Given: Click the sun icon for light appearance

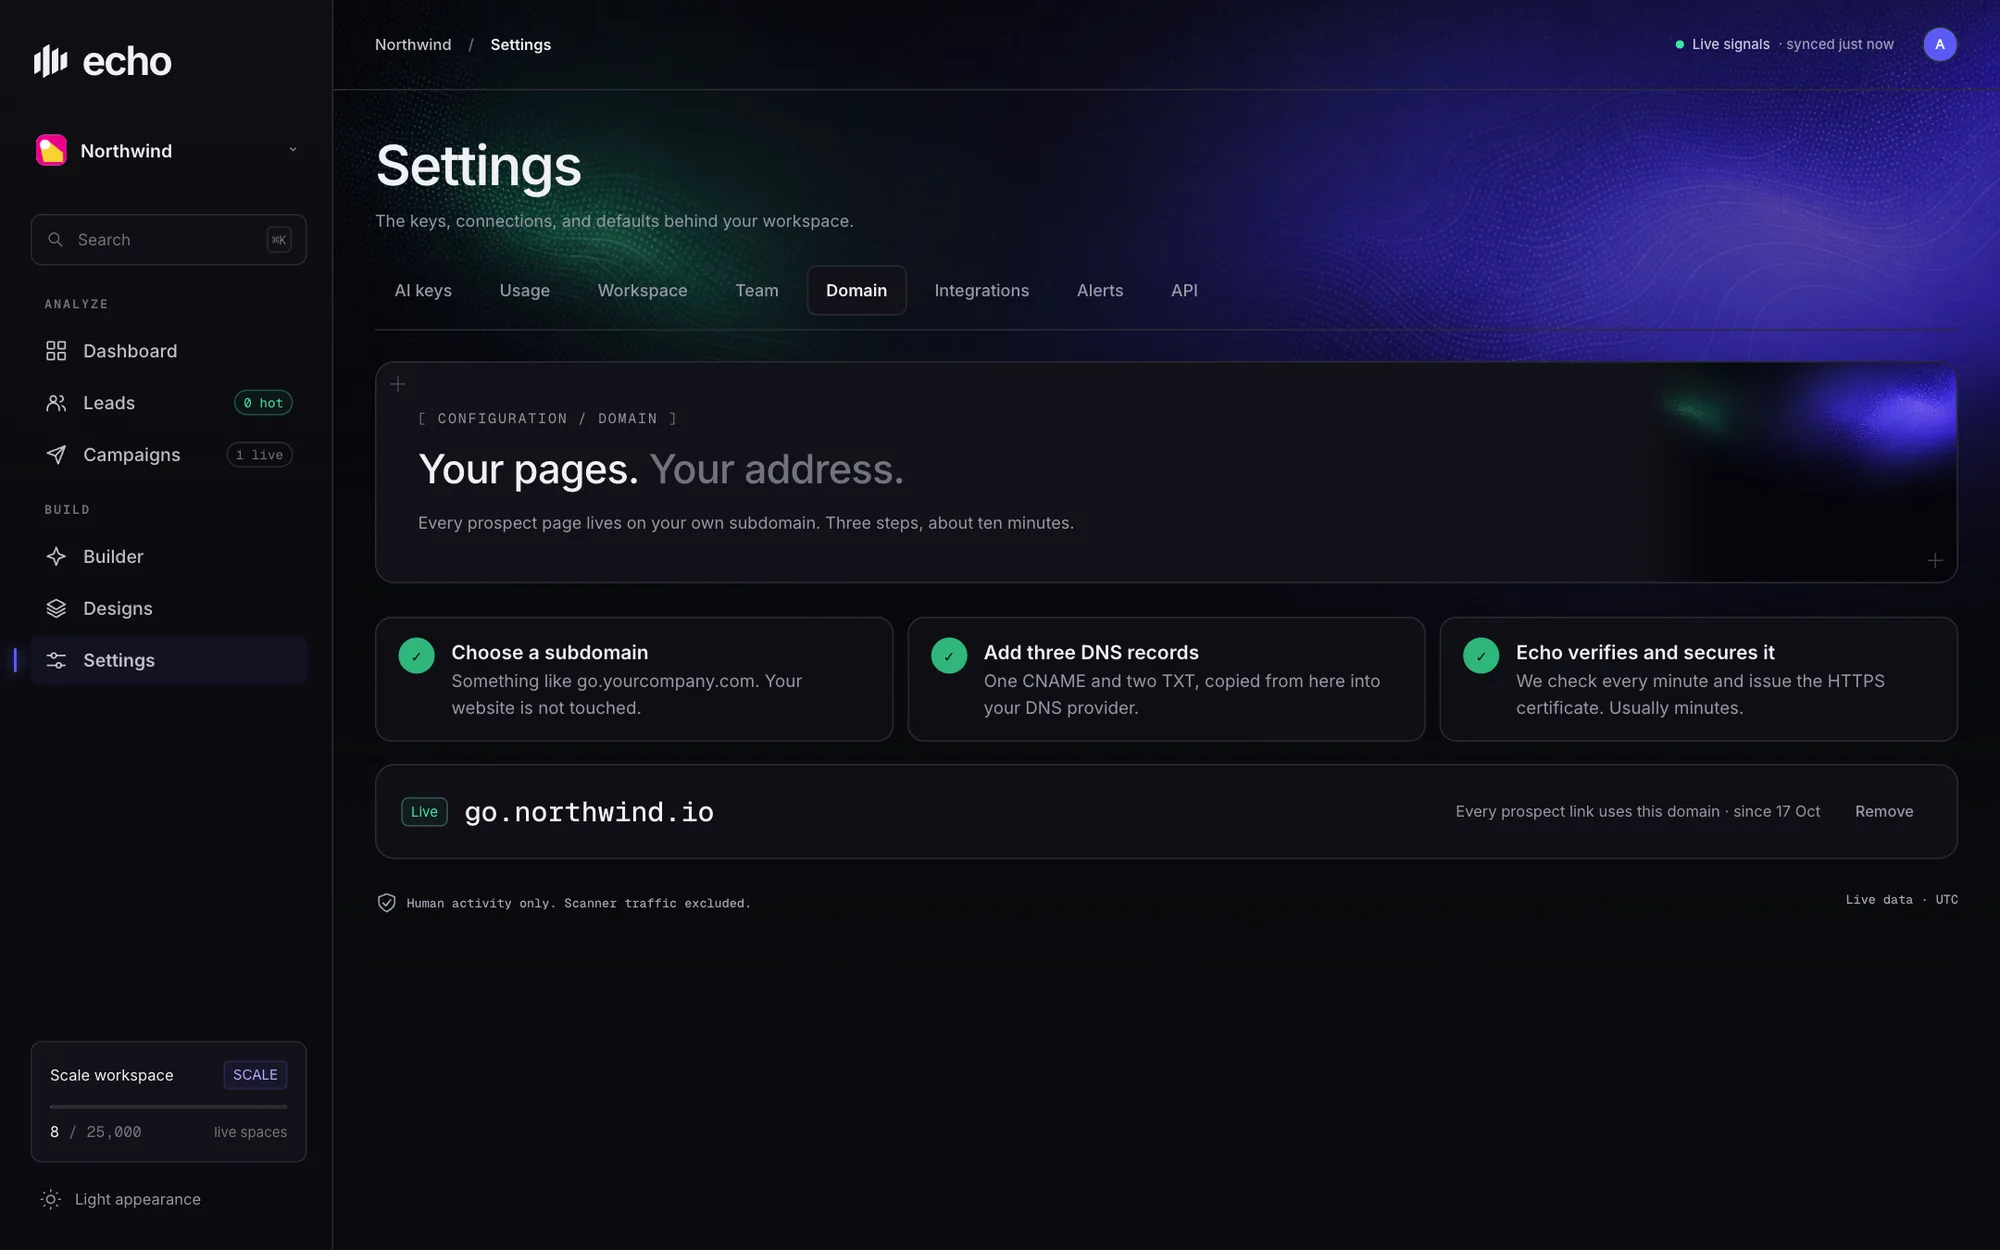Looking at the screenshot, I should coord(51,1199).
